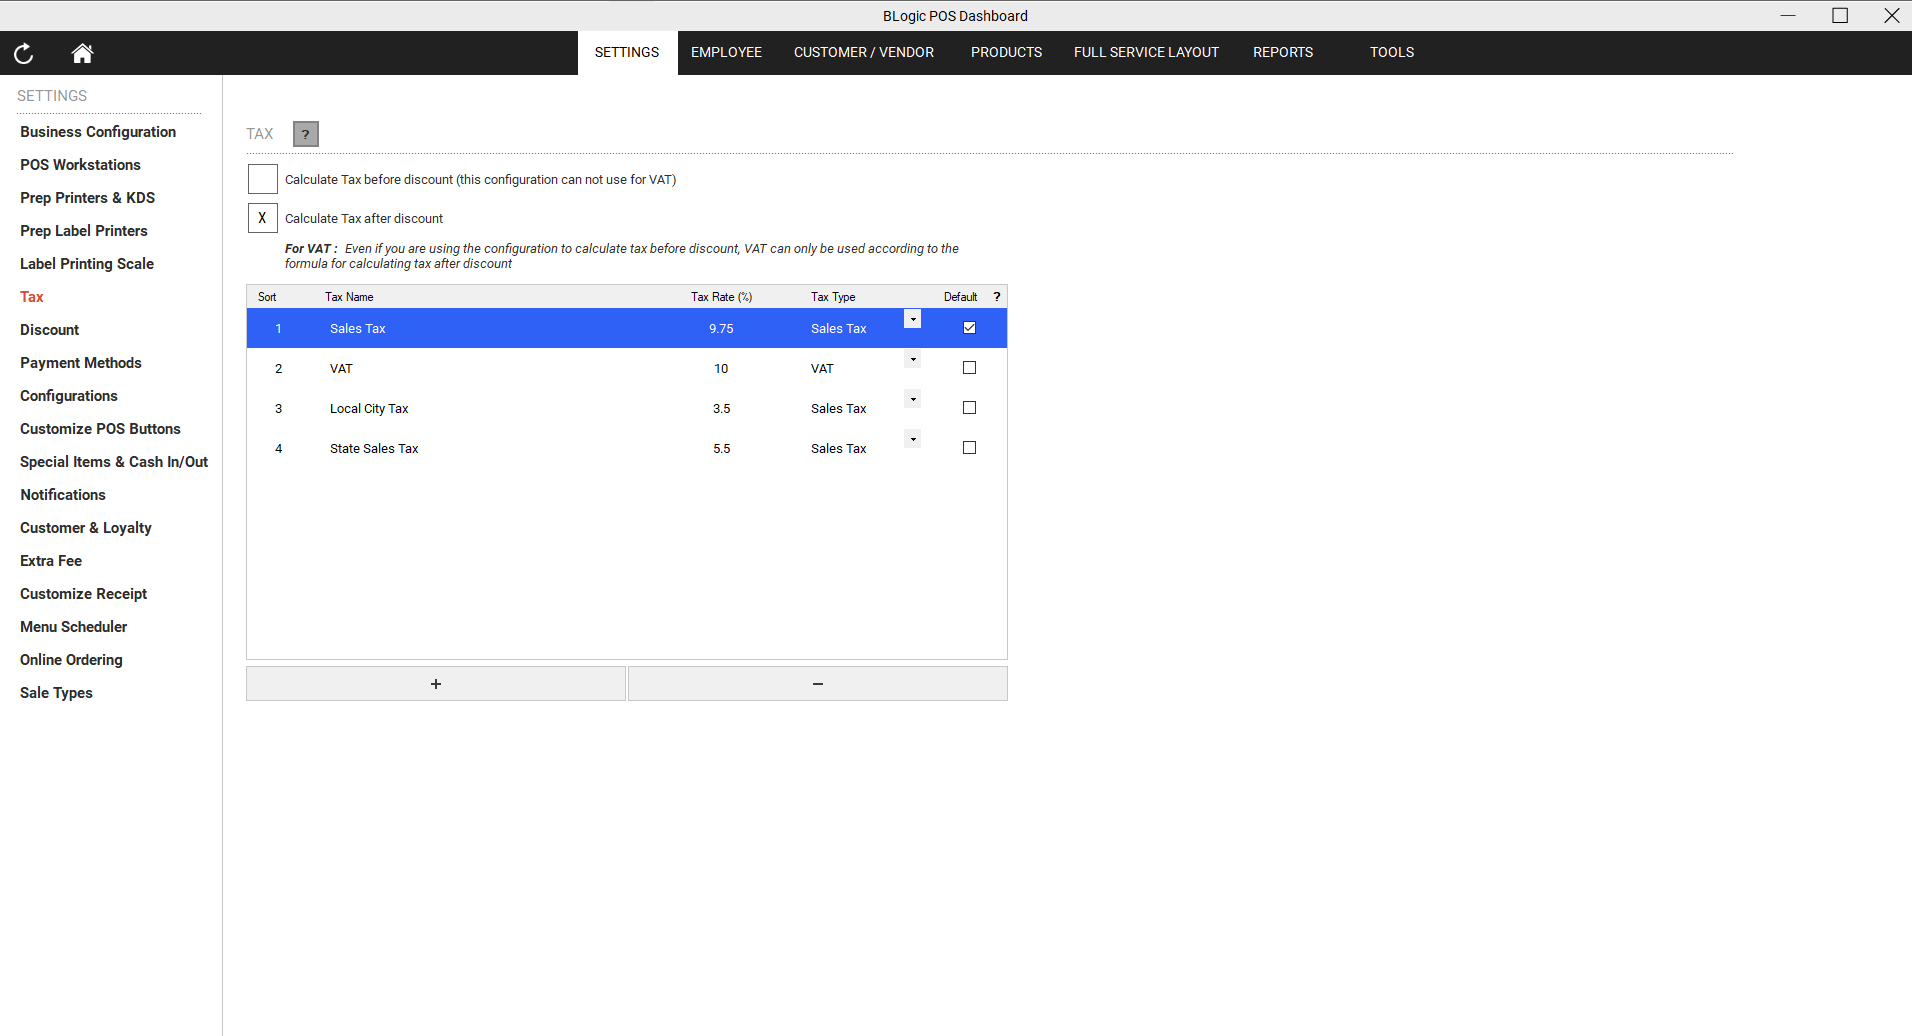Open Discount settings
Screen dimensions: 1912x1036
pyautogui.click(x=50, y=330)
